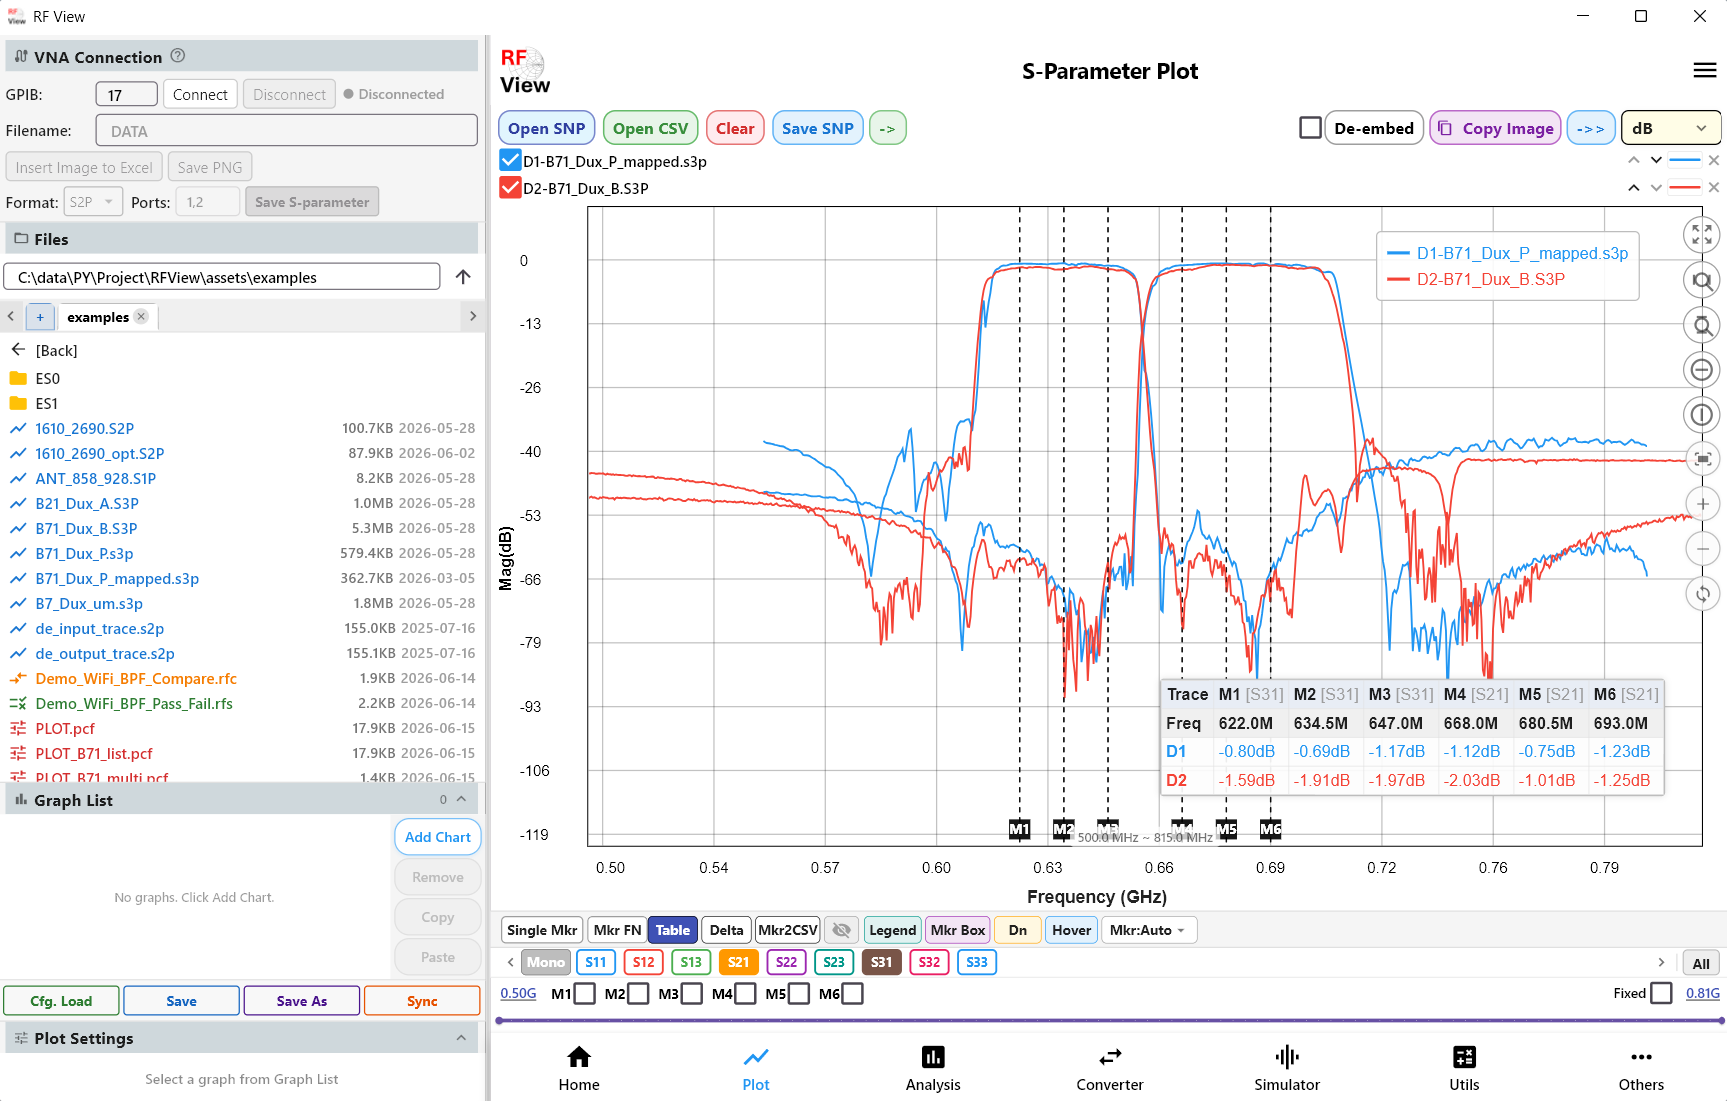This screenshot has height=1101, width=1727.
Task: Open the dB unit dropdown
Action: (x=1670, y=128)
